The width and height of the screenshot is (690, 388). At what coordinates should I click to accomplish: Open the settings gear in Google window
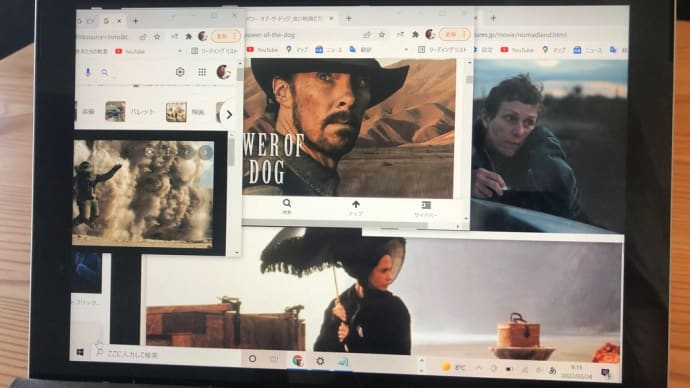180,72
